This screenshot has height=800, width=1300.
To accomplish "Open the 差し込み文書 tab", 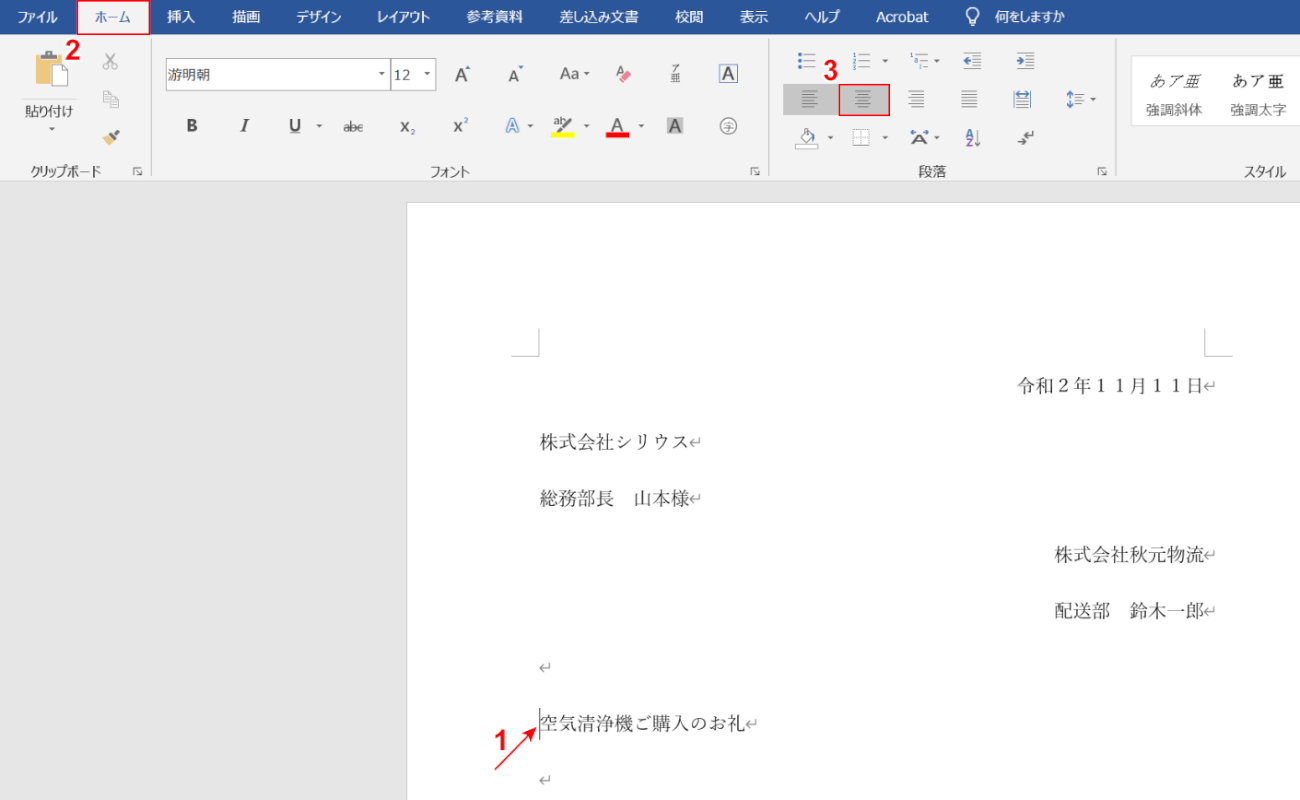I will click(597, 16).
